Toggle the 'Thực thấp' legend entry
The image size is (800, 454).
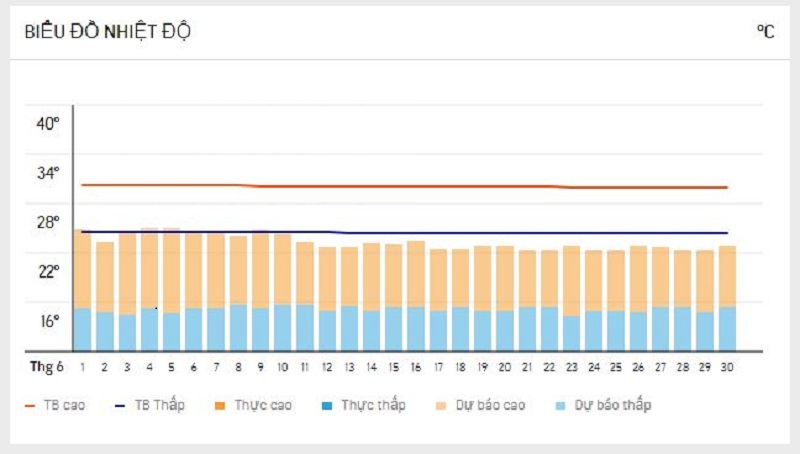[x=363, y=406]
